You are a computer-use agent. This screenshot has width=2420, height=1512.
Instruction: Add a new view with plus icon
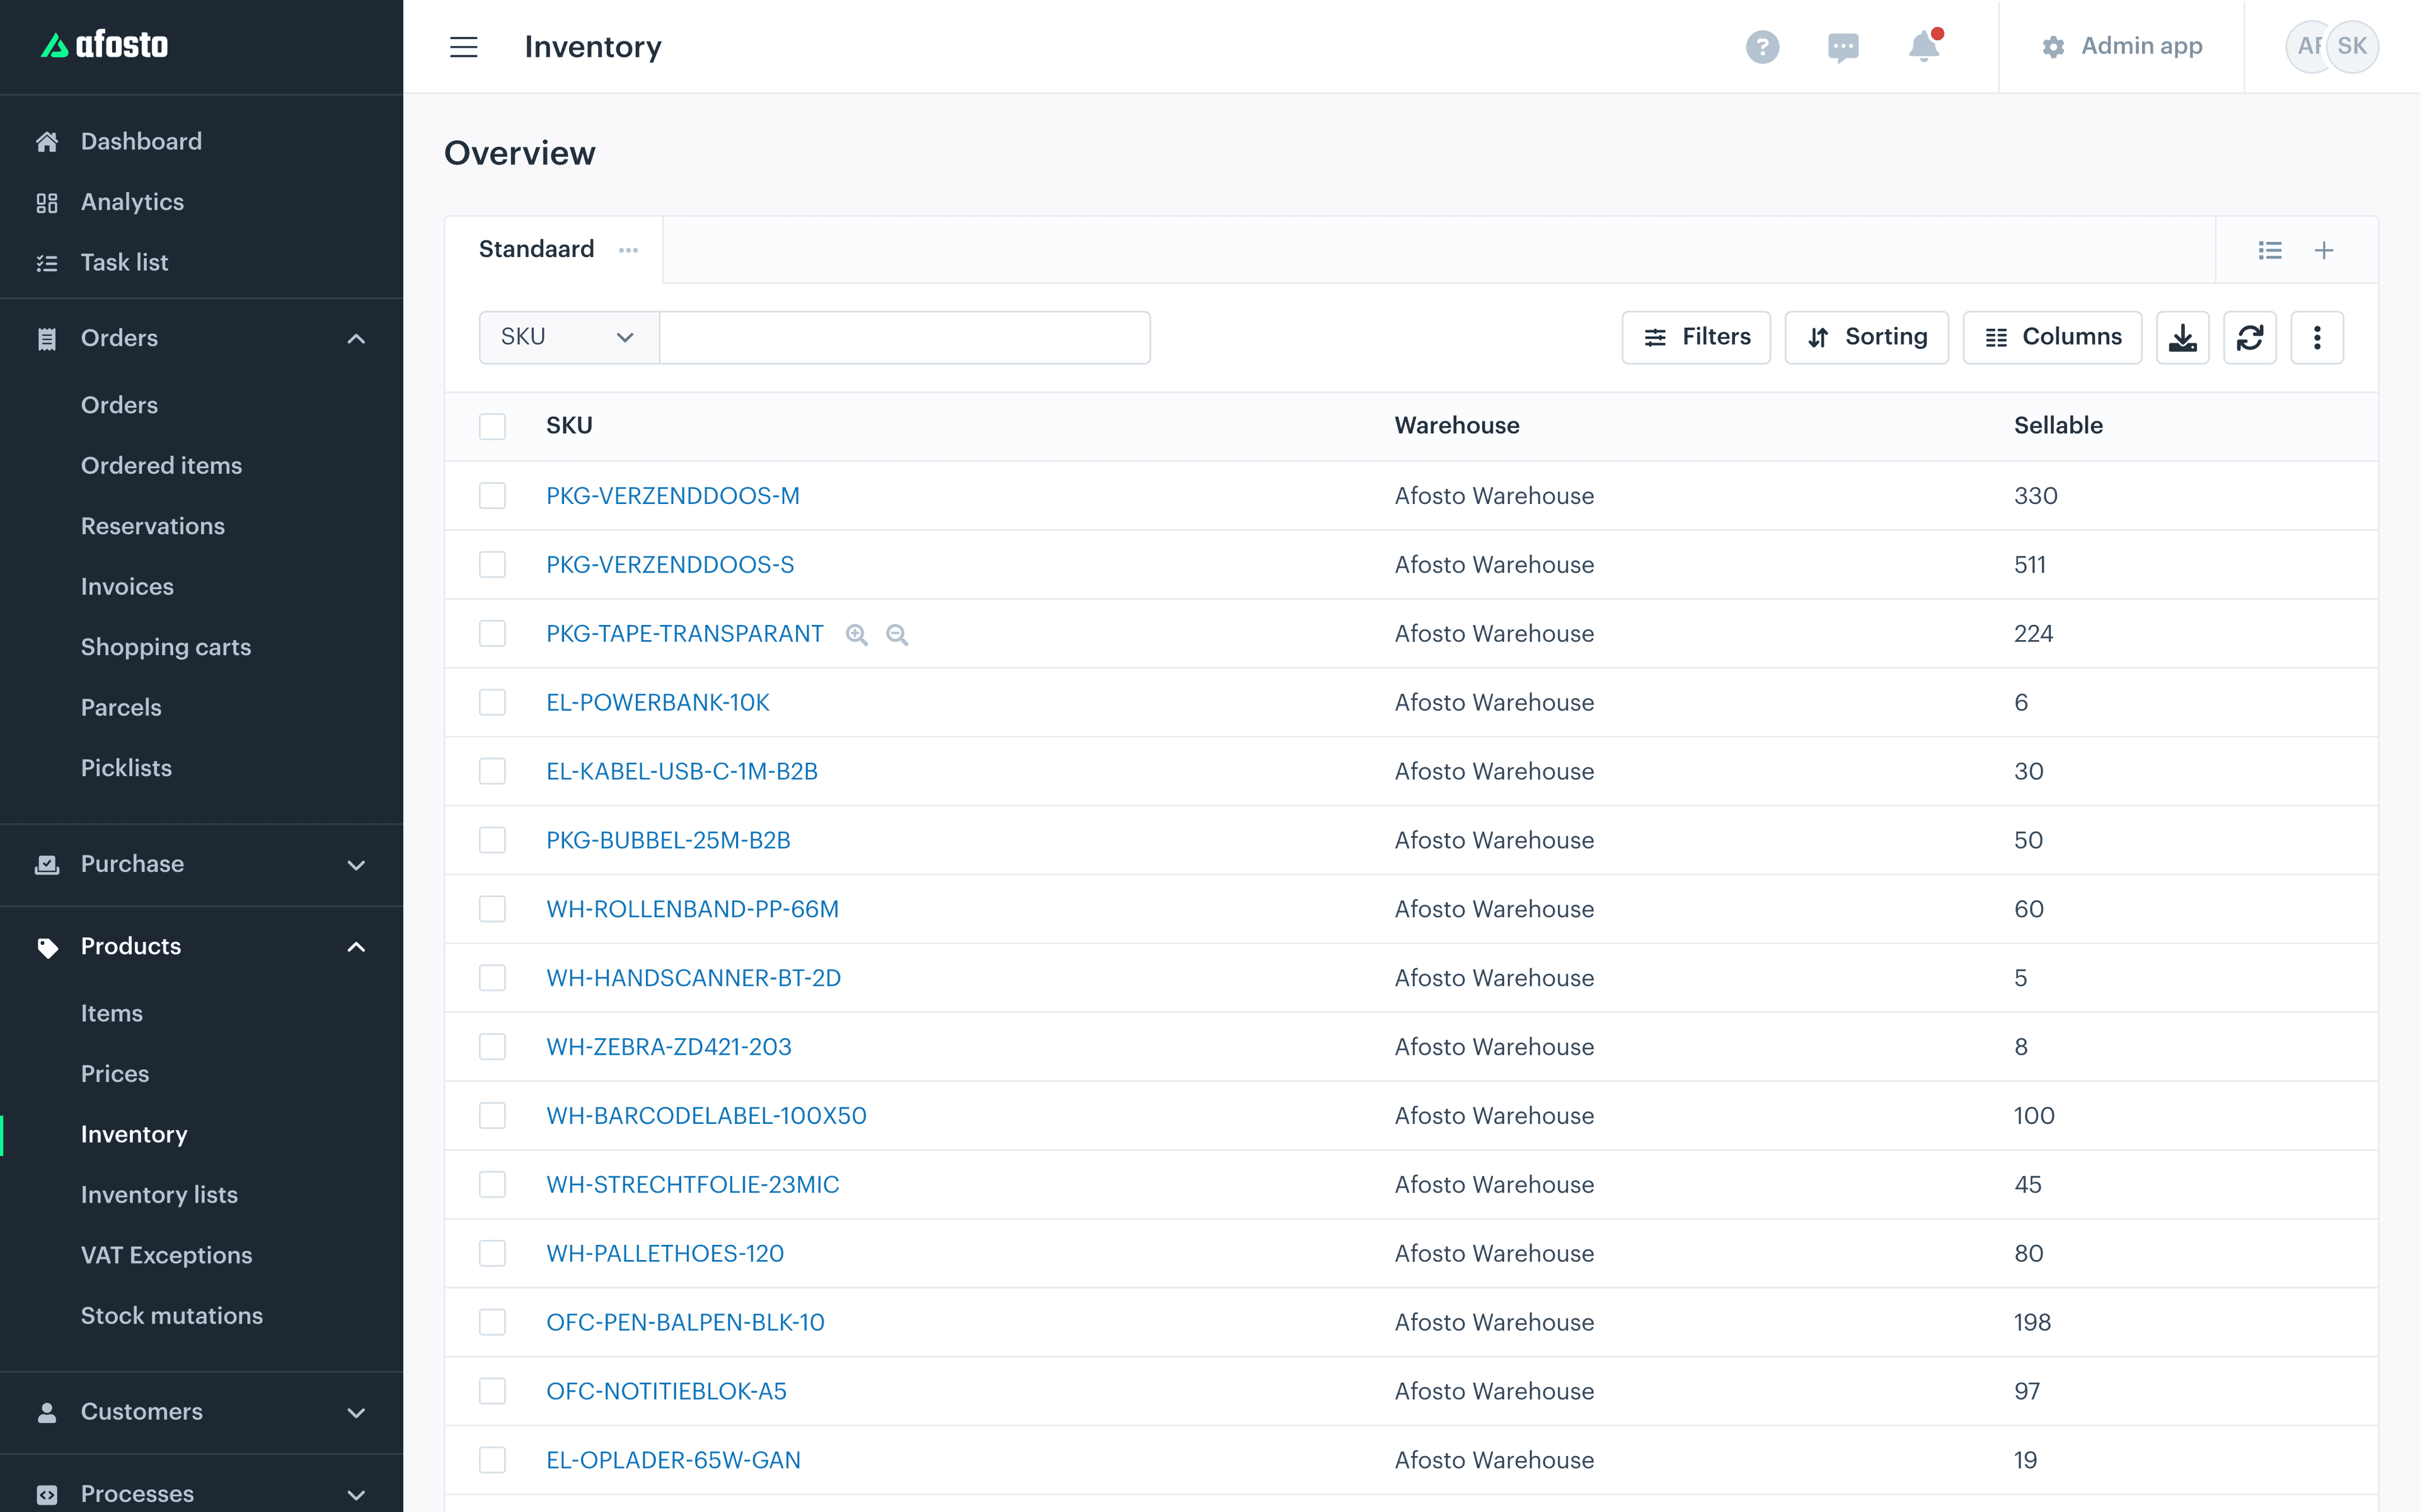tap(2324, 250)
